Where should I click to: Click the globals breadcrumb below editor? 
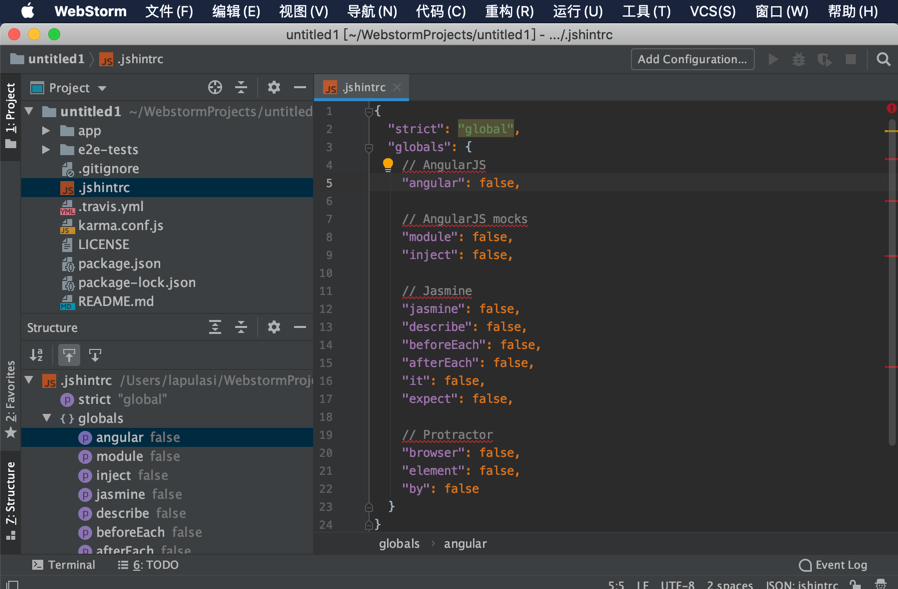click(x=399, y=543)
